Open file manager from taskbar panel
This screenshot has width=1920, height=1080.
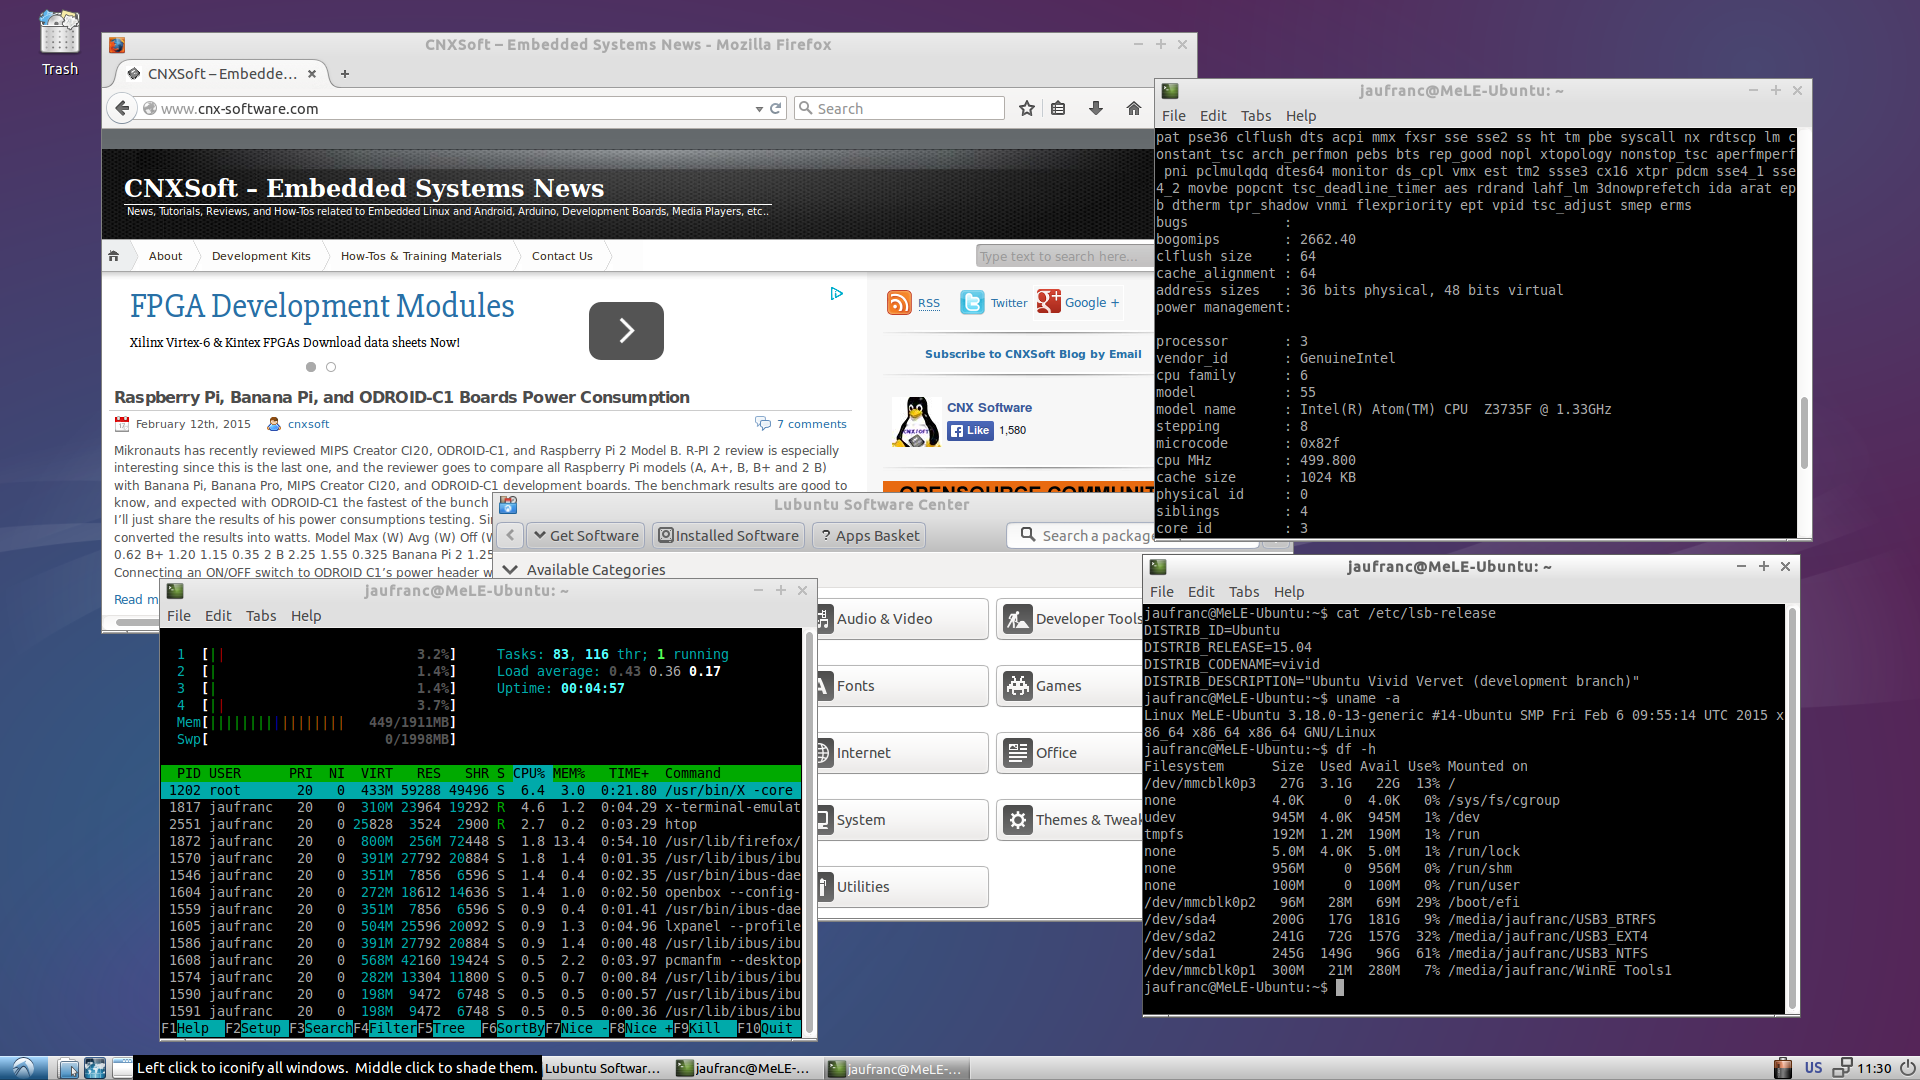click(68, 1068)
